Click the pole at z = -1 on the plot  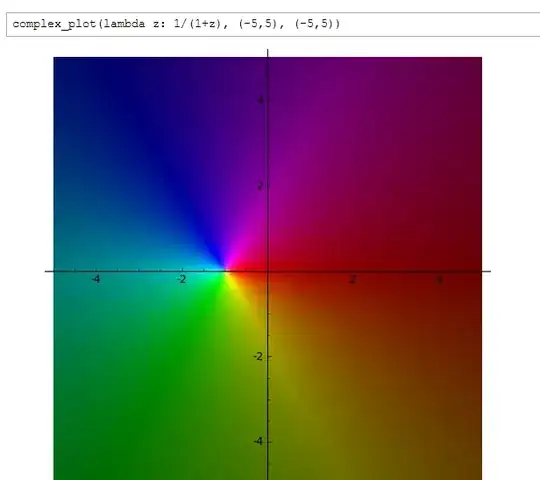[x=225, y=271]
